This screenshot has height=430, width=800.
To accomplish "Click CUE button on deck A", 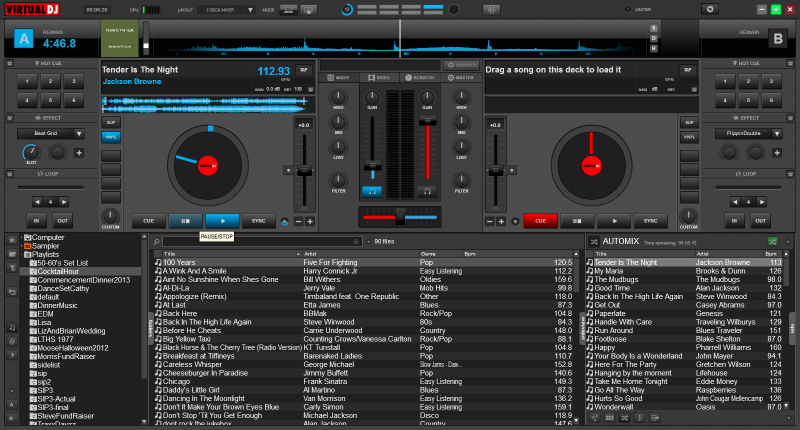I will click(148, 221).
